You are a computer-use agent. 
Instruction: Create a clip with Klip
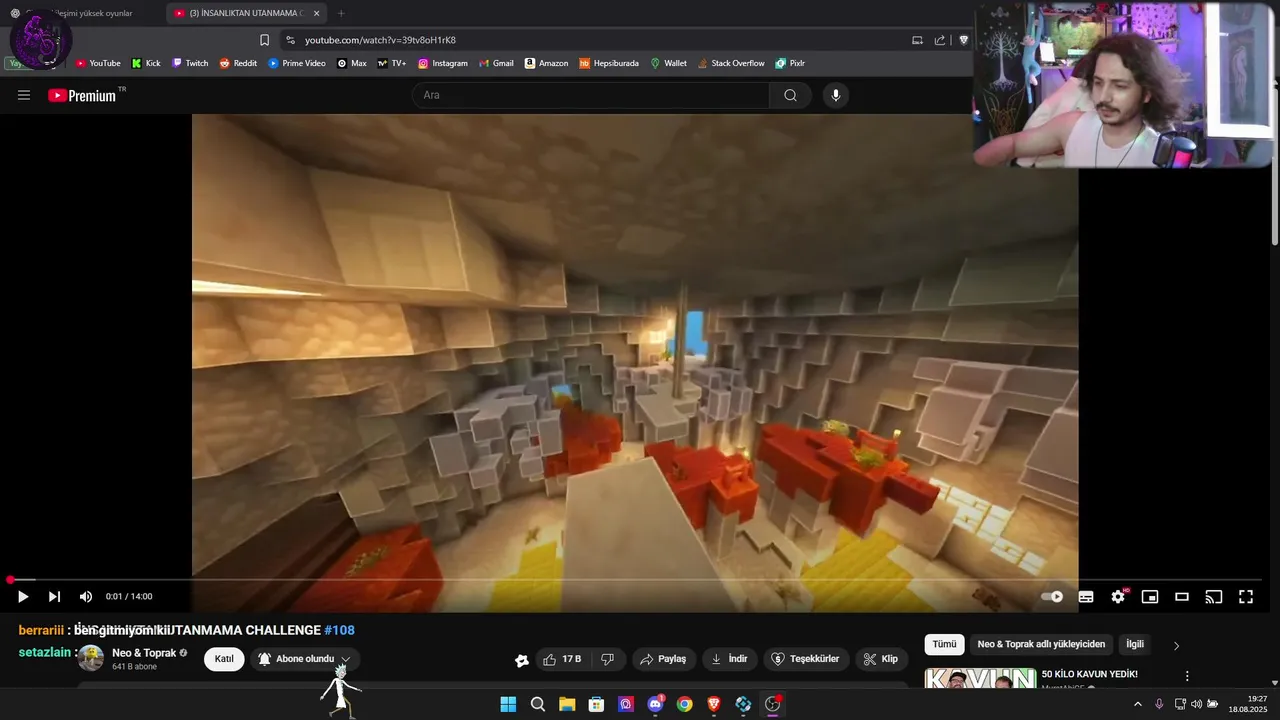[x=881, y=659]
